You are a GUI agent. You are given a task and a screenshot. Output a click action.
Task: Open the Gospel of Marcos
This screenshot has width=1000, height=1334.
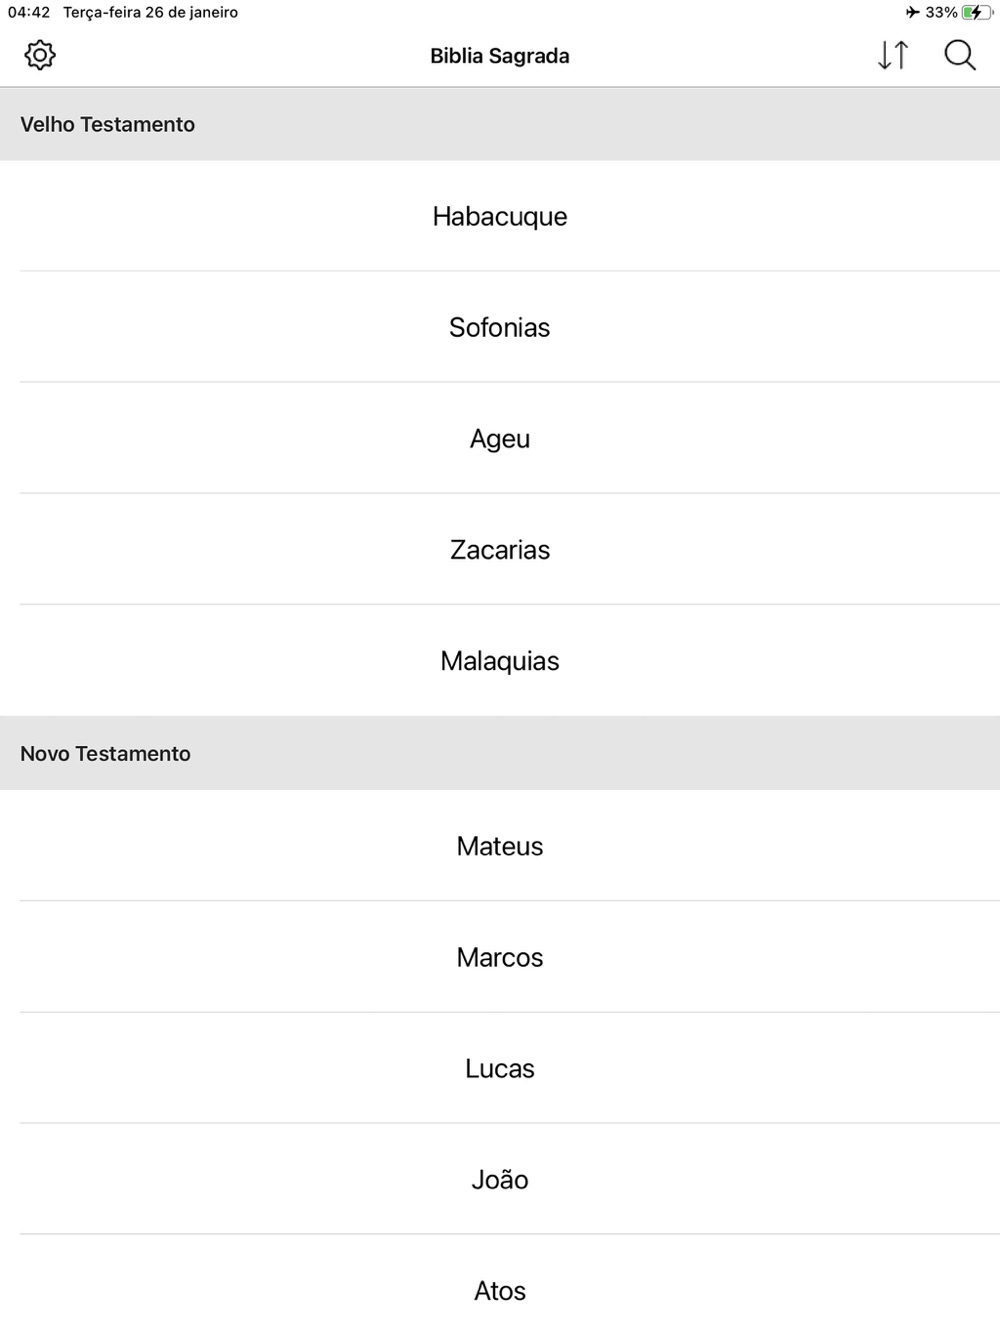click(x=500, y=957)
